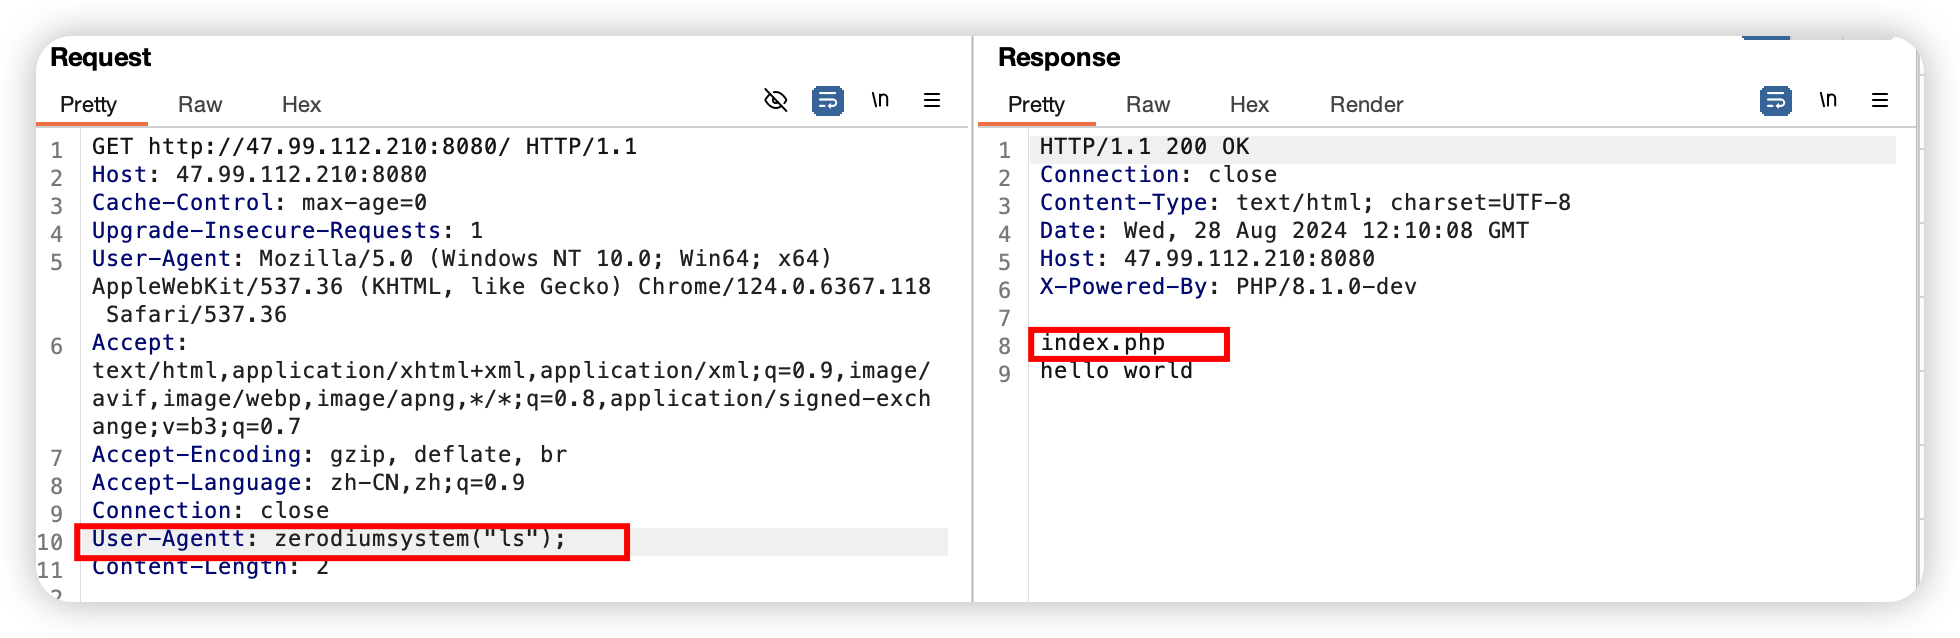
Task: Switch Request view to Raw tab
Action: tap(200, 104)
